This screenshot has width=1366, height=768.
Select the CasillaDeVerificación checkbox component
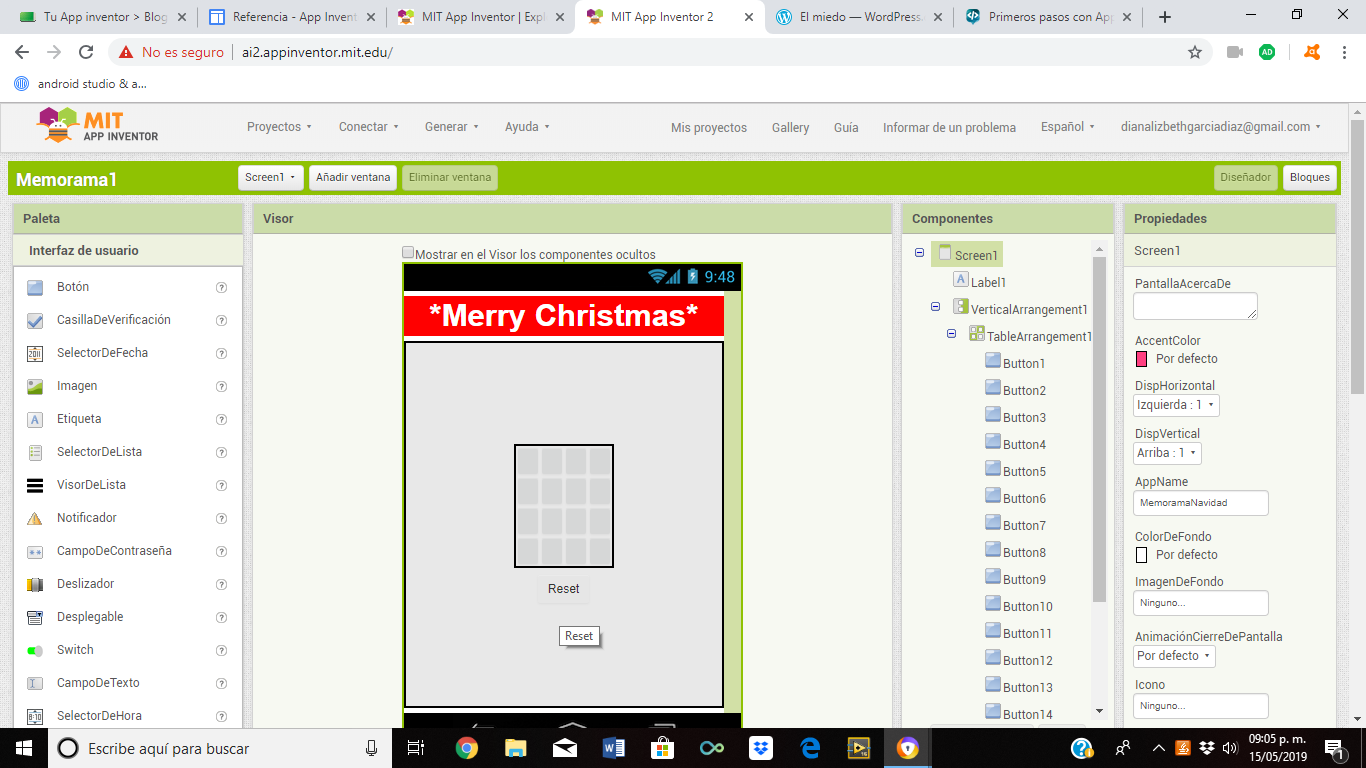(x=35, y=320)
